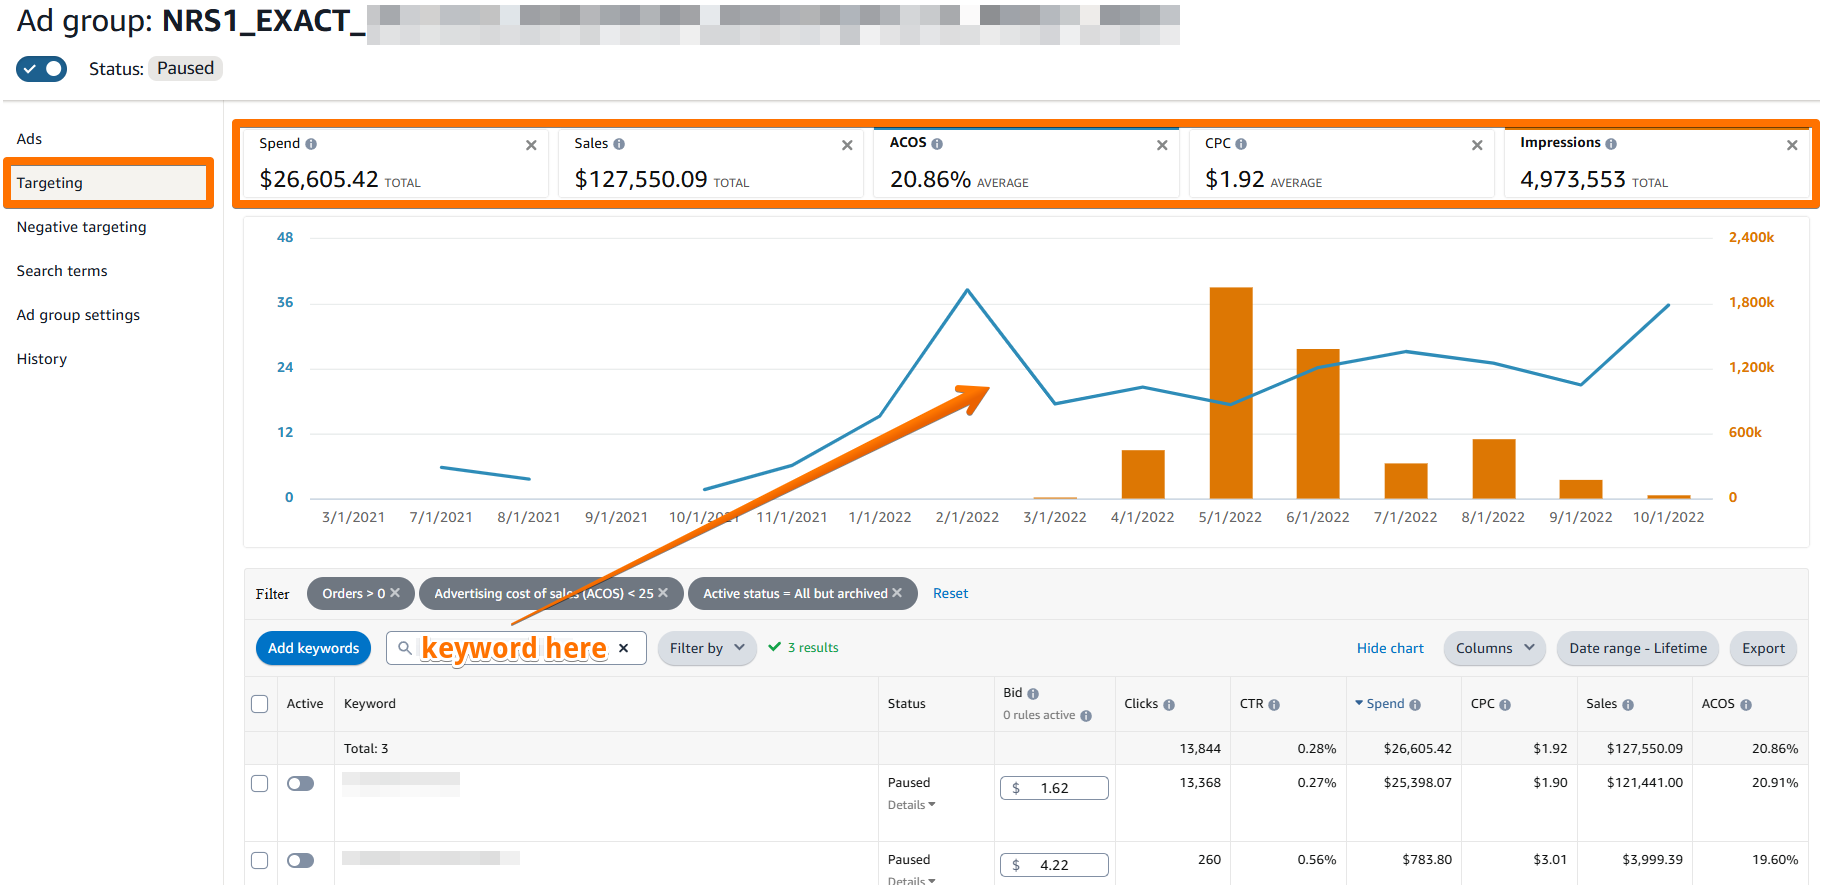Click the 4/1/2022 impressions bar

(x=1143, y=474)
